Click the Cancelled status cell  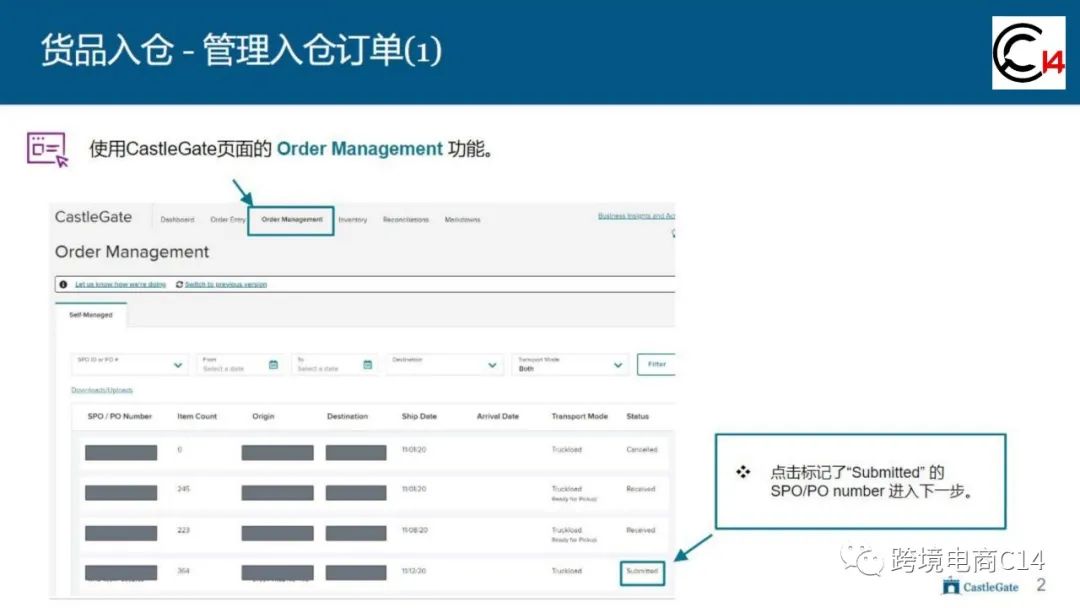642,450
